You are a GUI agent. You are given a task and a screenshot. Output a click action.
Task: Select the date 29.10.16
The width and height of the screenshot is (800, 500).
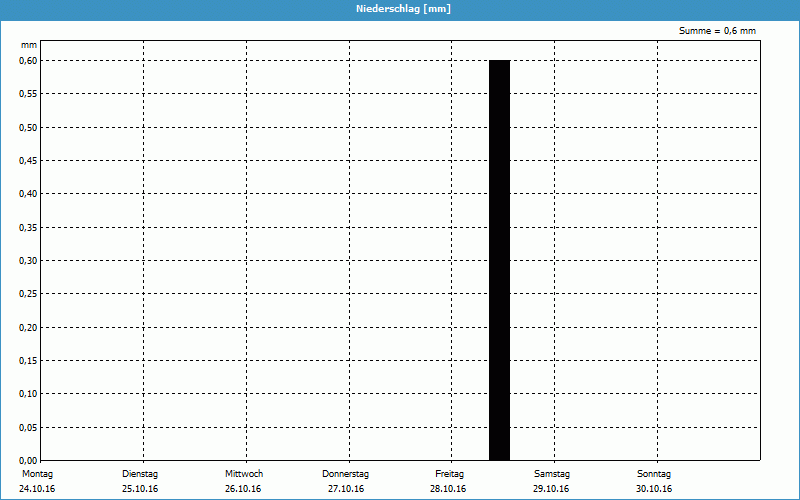tap(551, 489)
